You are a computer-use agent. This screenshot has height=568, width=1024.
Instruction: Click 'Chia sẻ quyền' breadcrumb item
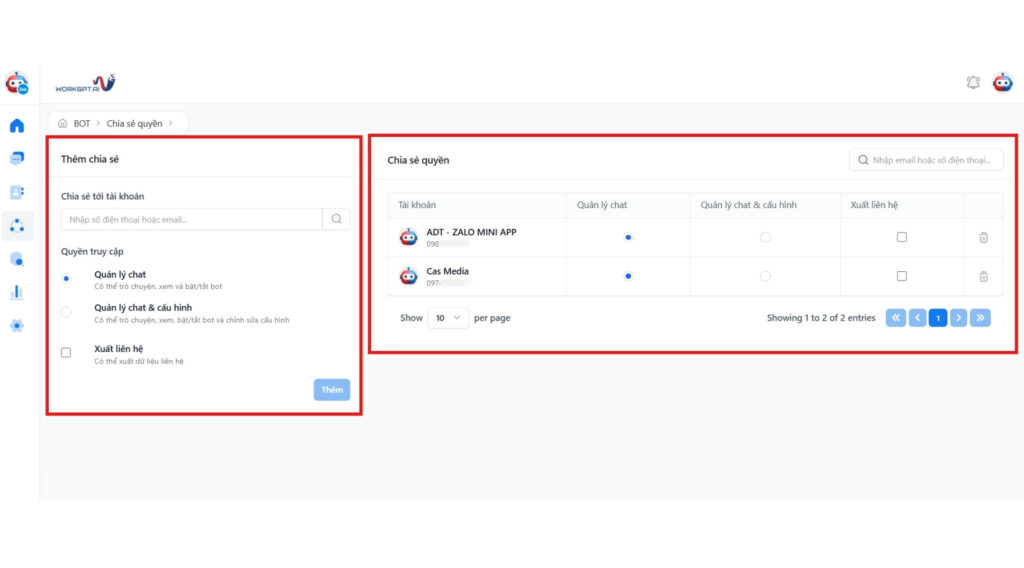click(x=134, y=124)
